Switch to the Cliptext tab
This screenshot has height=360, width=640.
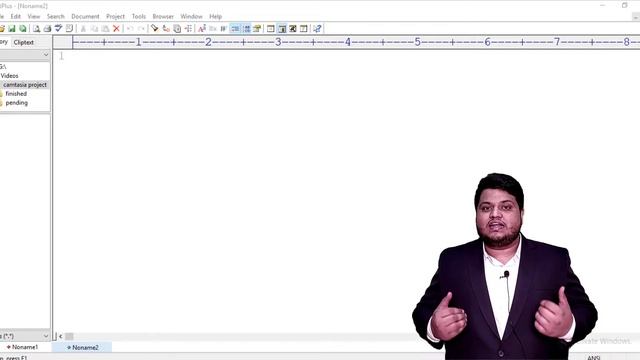(x=24, y=42)
